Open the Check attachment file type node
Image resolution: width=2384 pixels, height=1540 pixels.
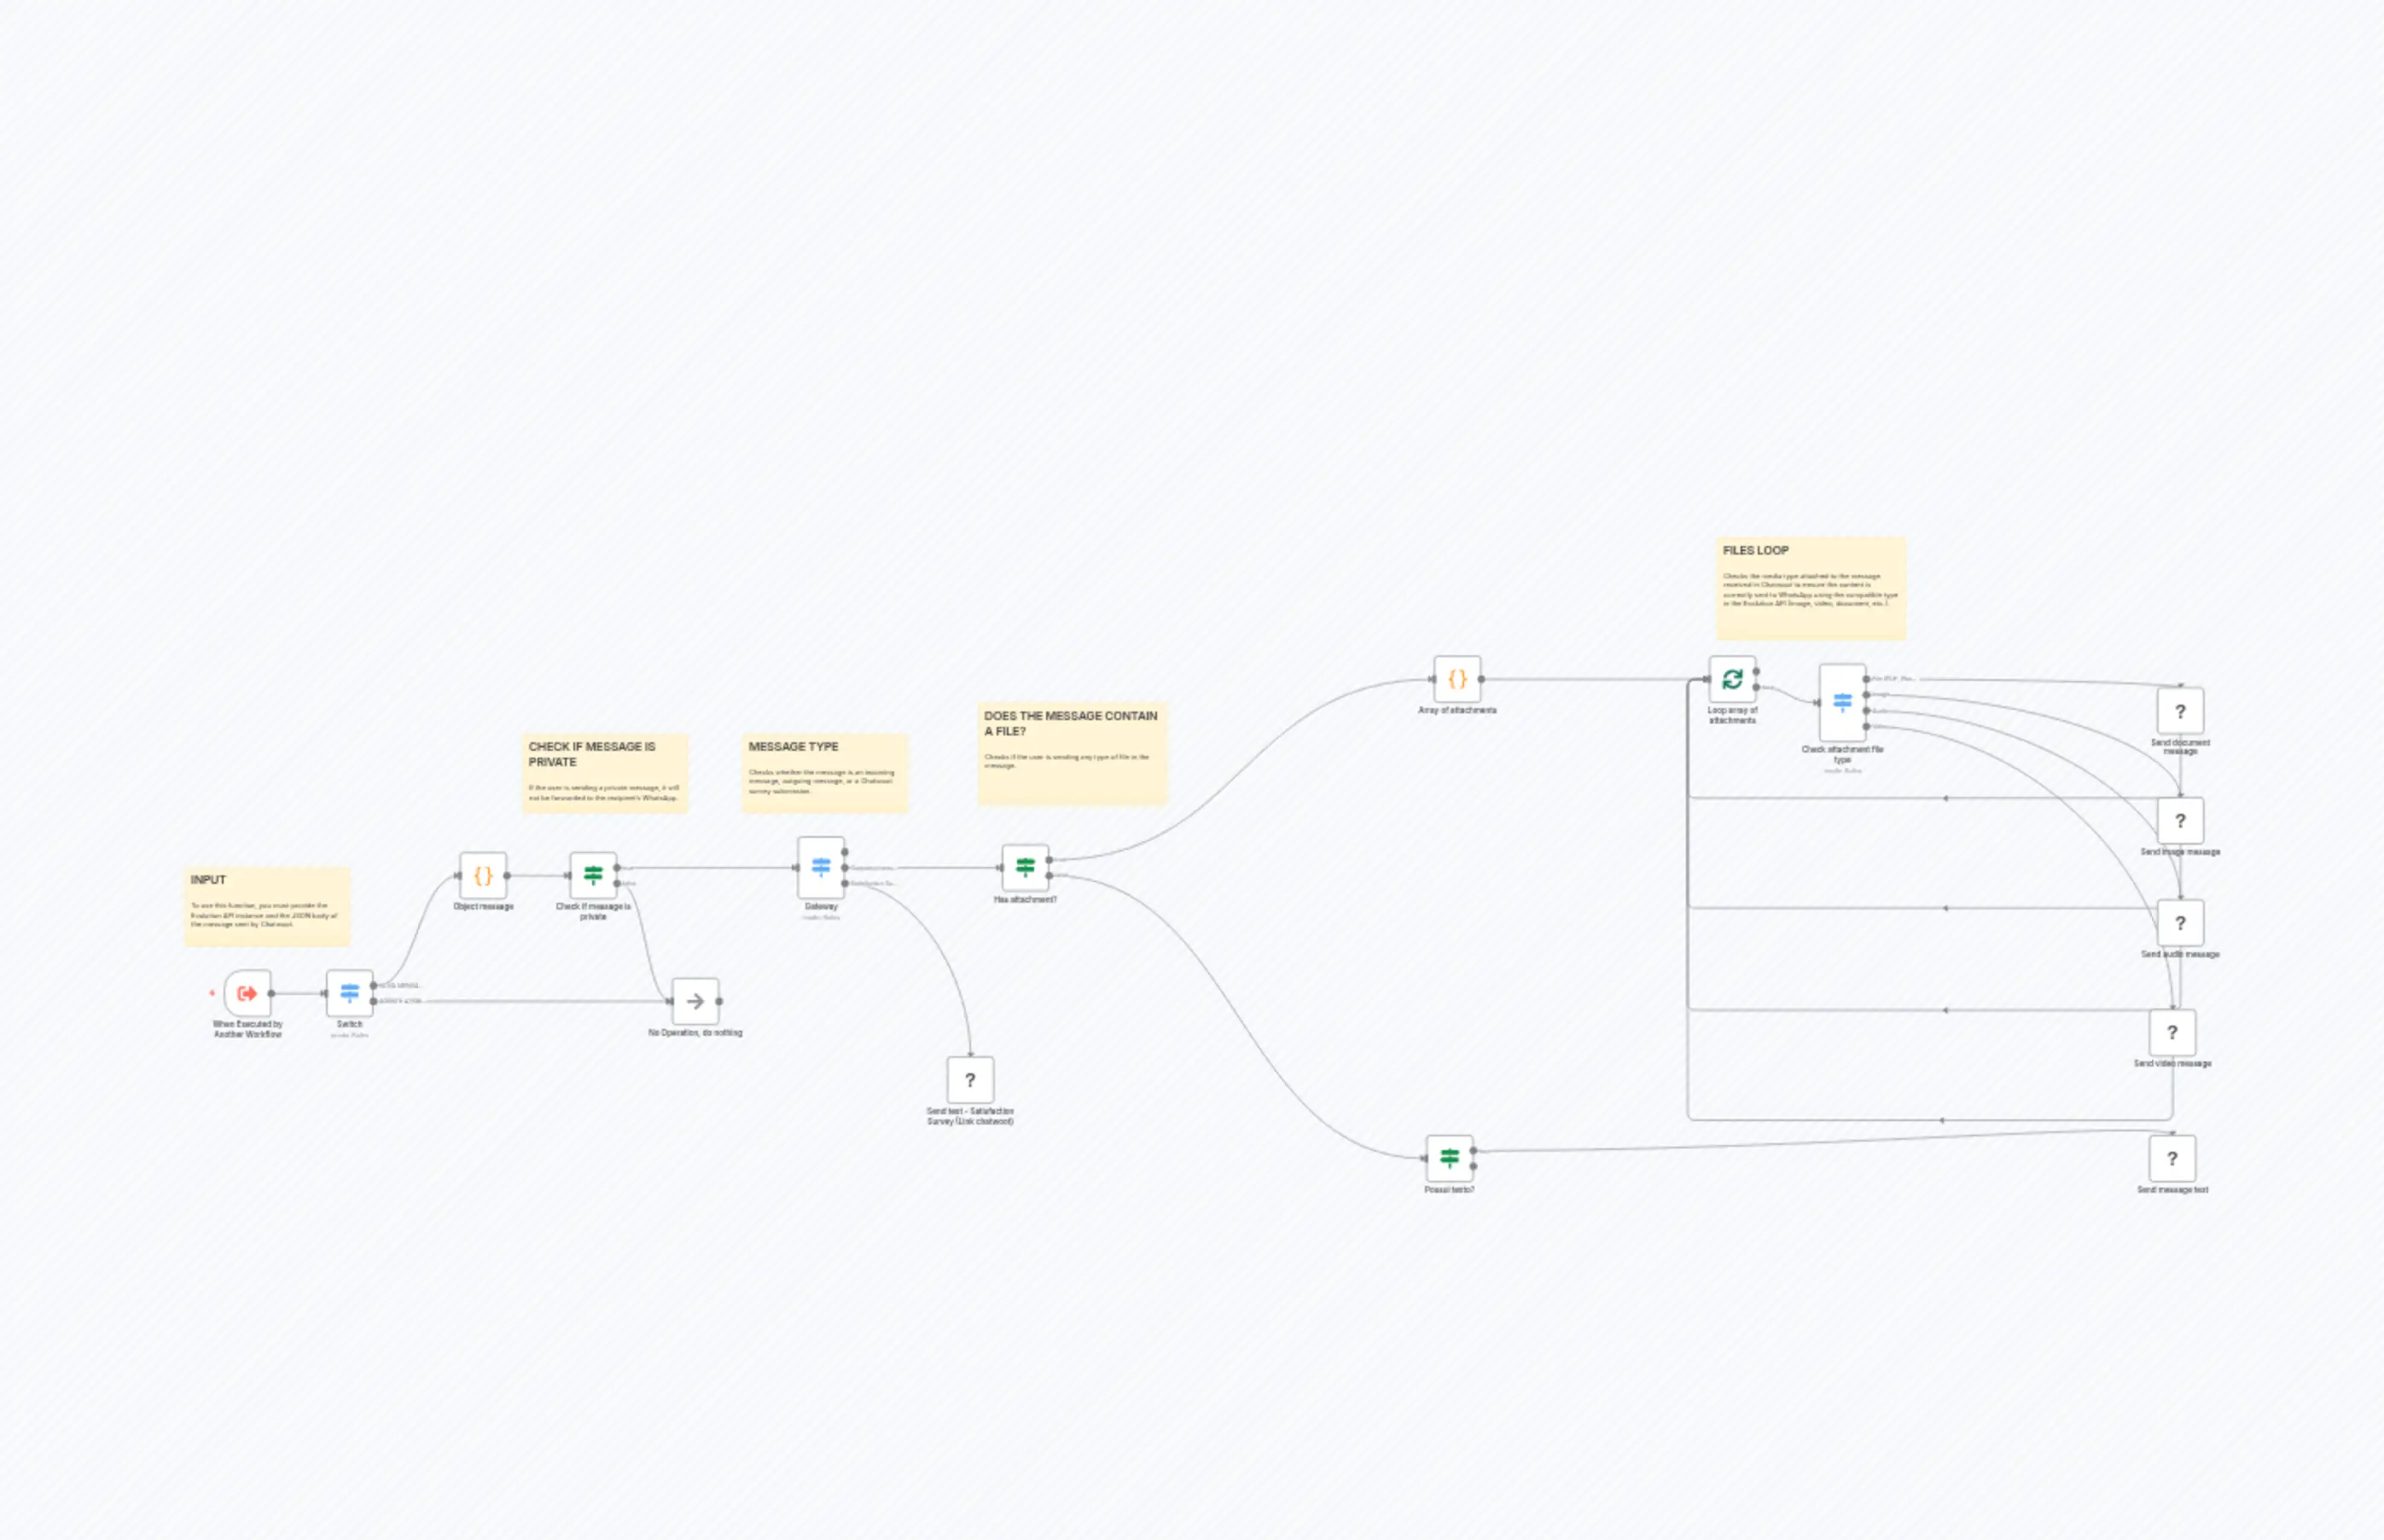1843,703
